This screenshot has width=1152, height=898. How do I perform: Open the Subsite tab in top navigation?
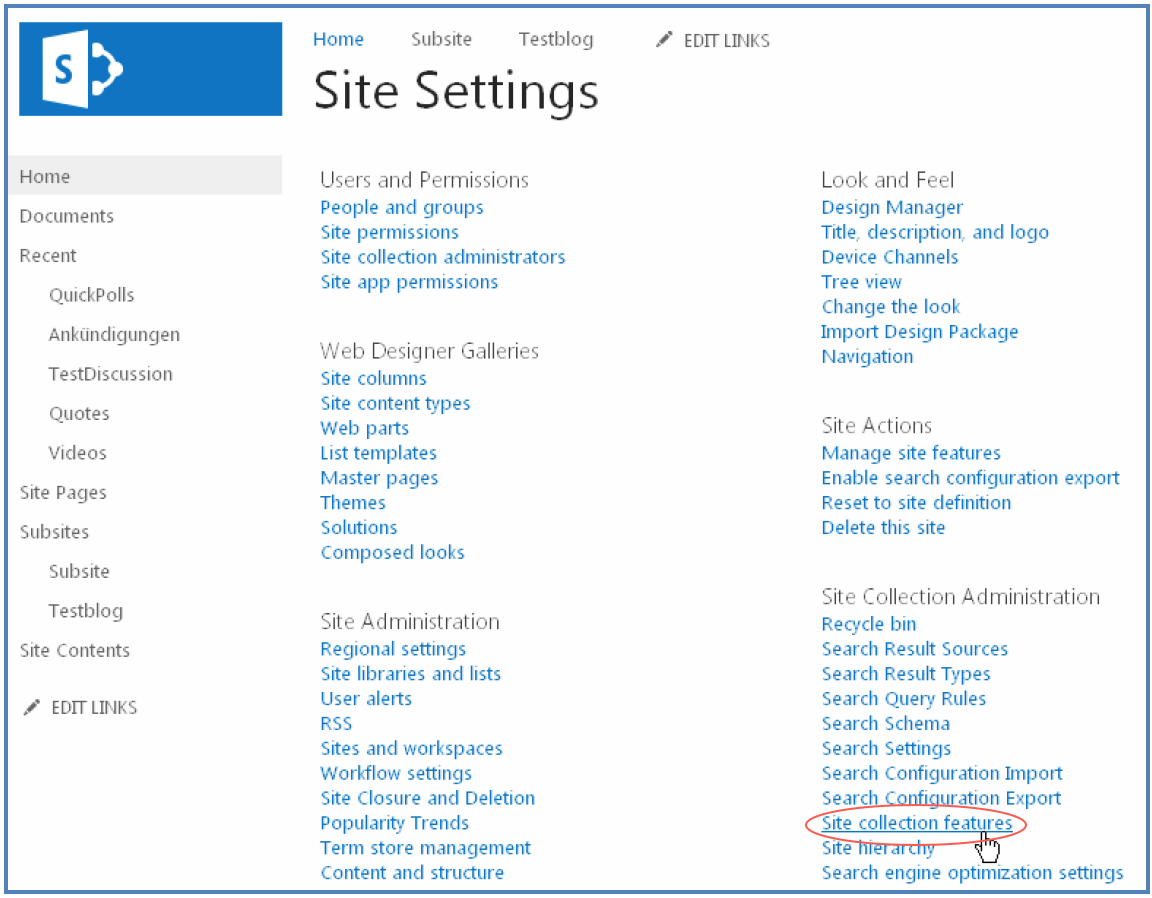pyautogui.click(x=441, y=40)
